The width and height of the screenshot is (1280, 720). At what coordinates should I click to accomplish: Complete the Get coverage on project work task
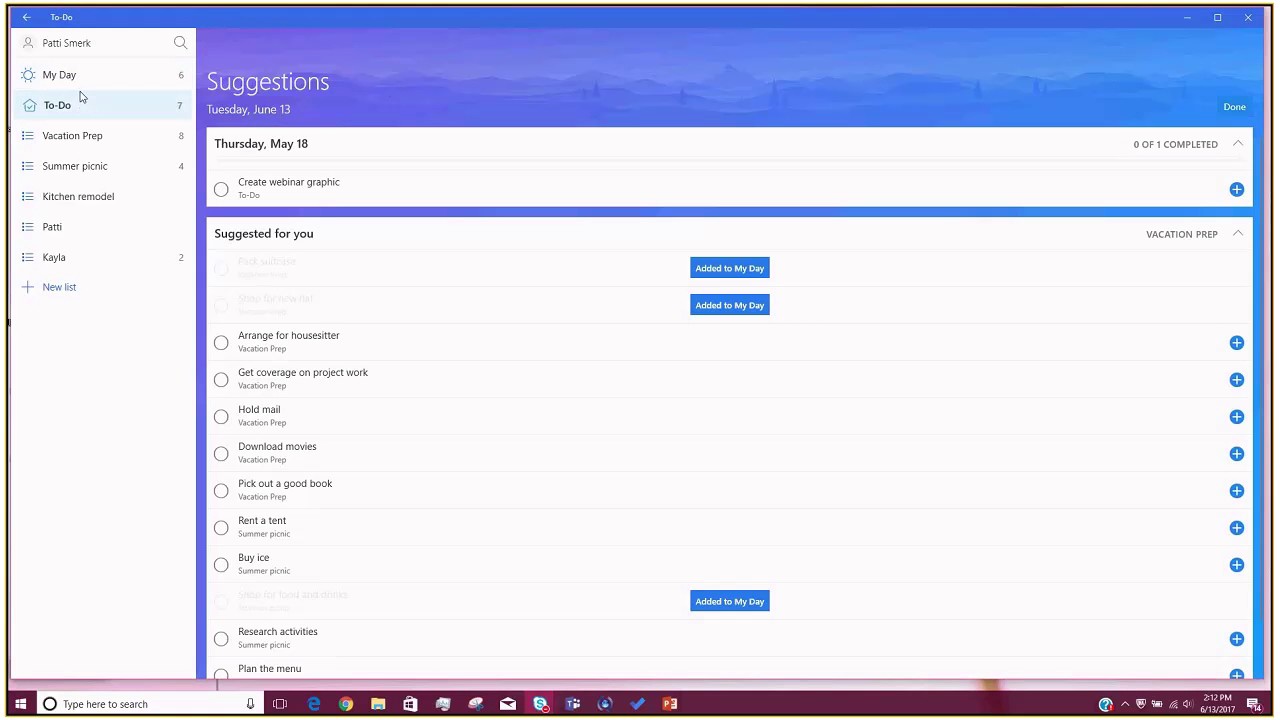[x=221, y=380]
